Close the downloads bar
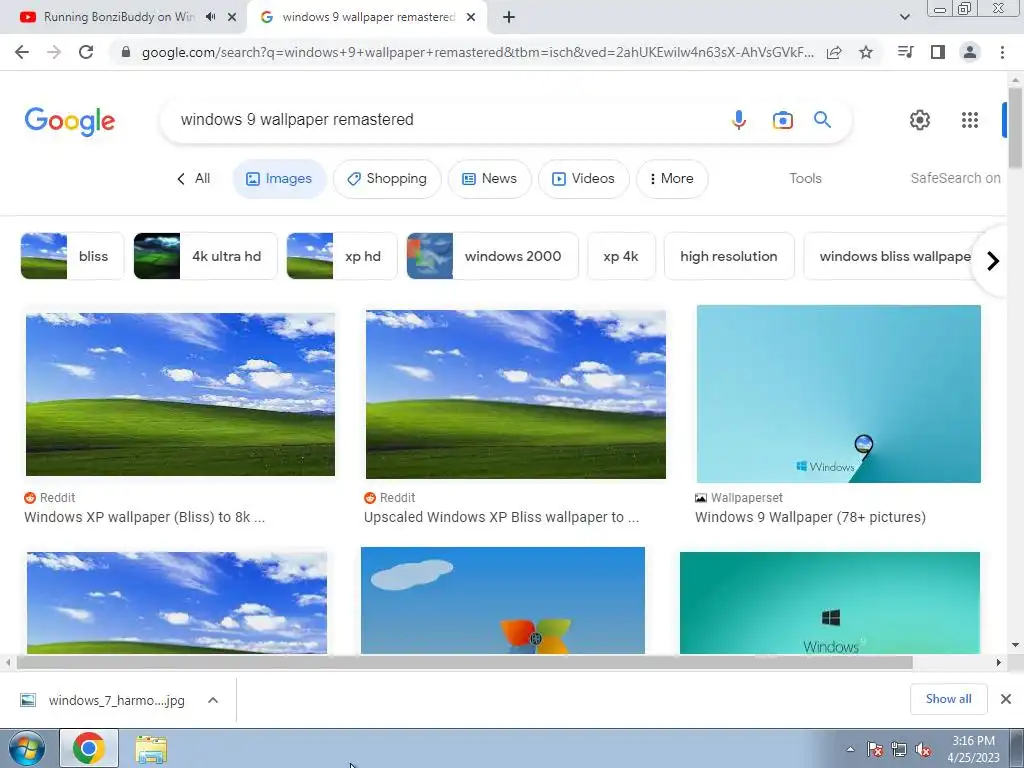Image resolution: width=1024 pixels, height=768 pixels. tap(1006, 699)
